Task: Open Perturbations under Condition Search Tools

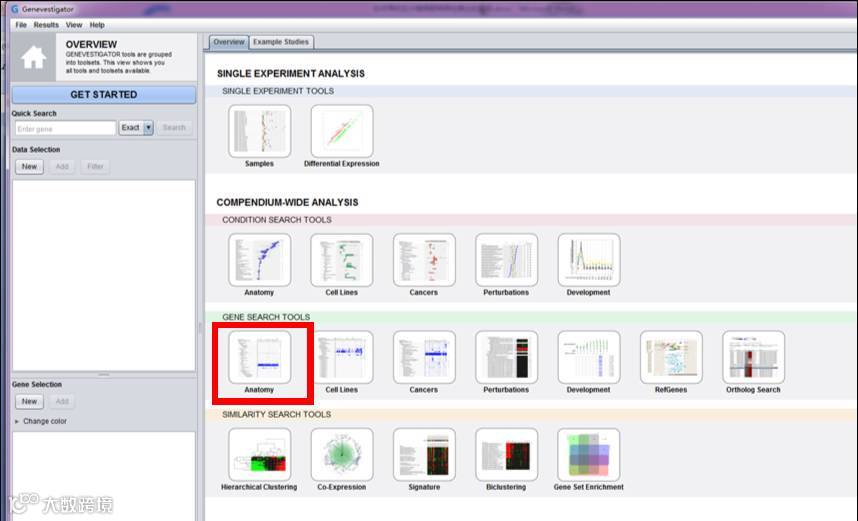Action: point(507,260)
